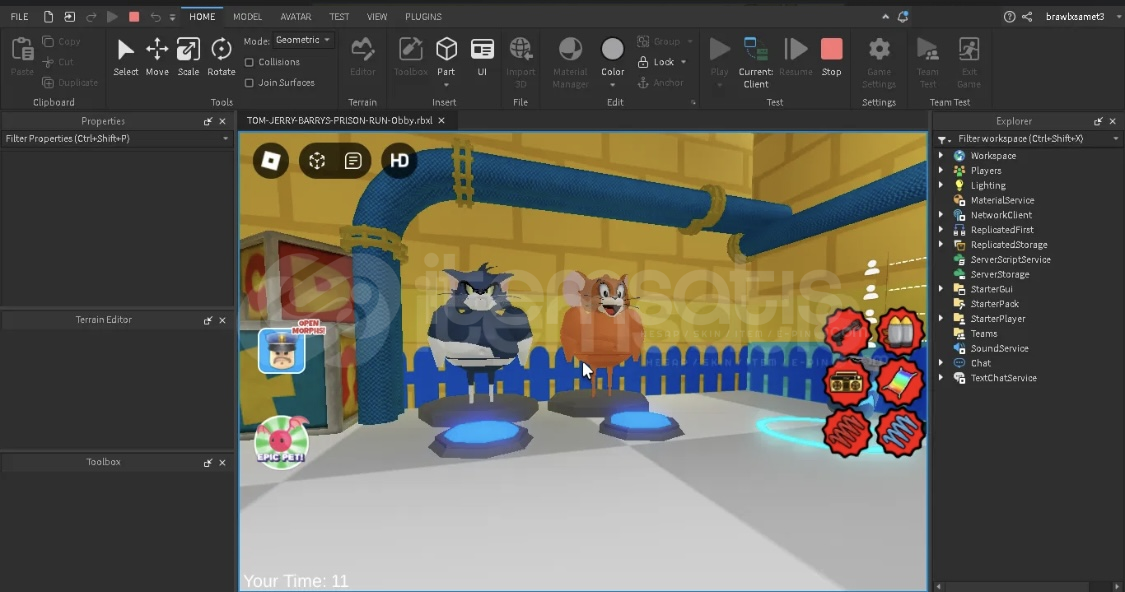Click the Resume test button
The width and height of the screenshot is (1125, 592).
click(x=796, y=57)
